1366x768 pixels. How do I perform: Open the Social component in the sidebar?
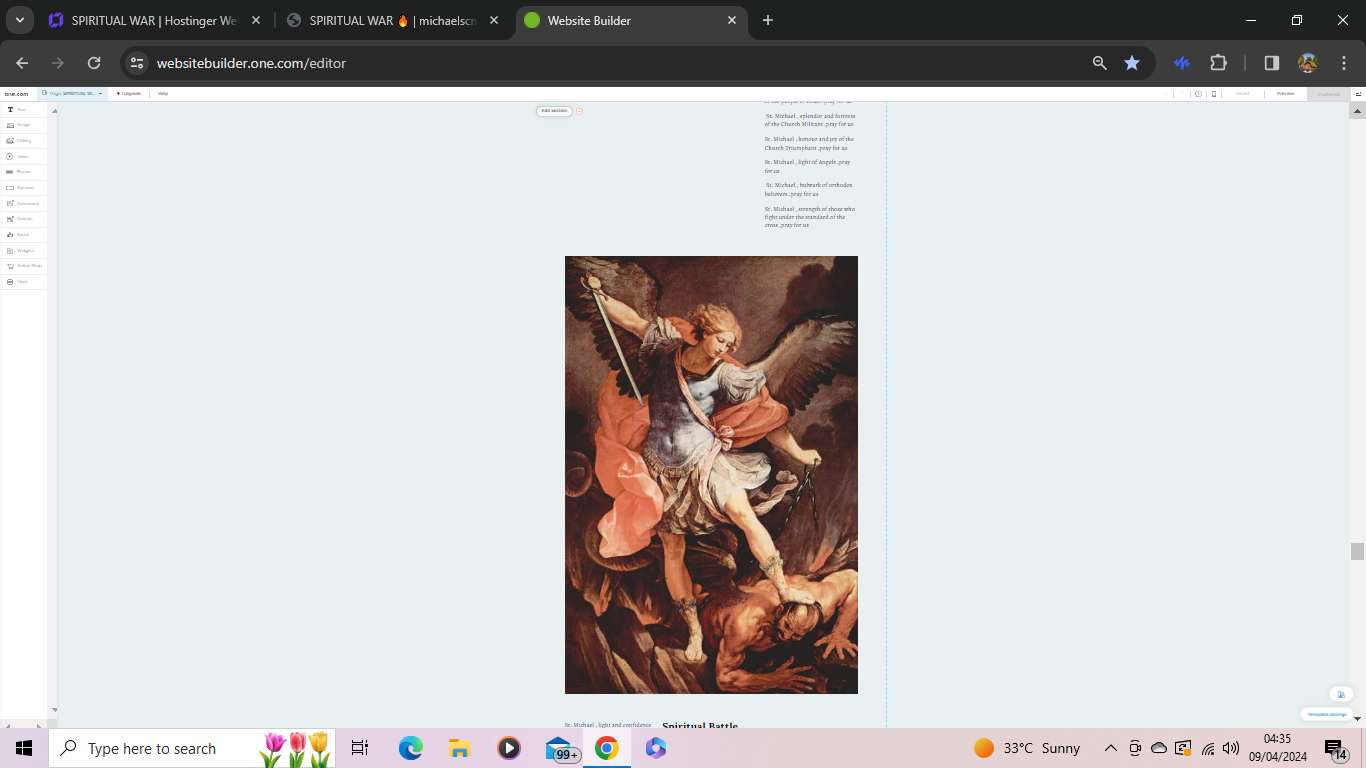[23, 234]
